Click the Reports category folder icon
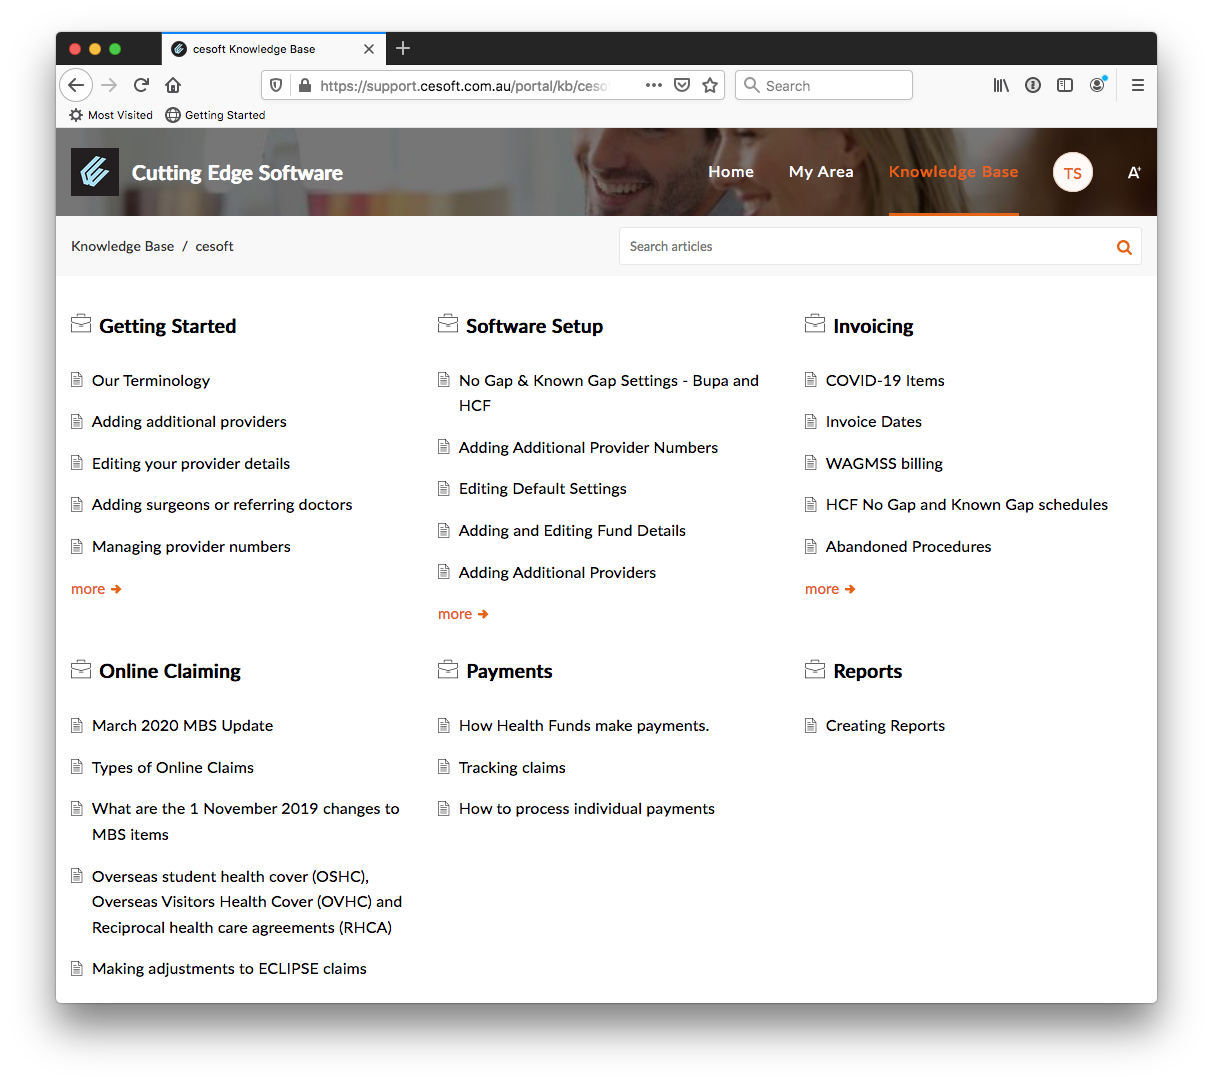 pyautogui.click(x=815, y=669)
